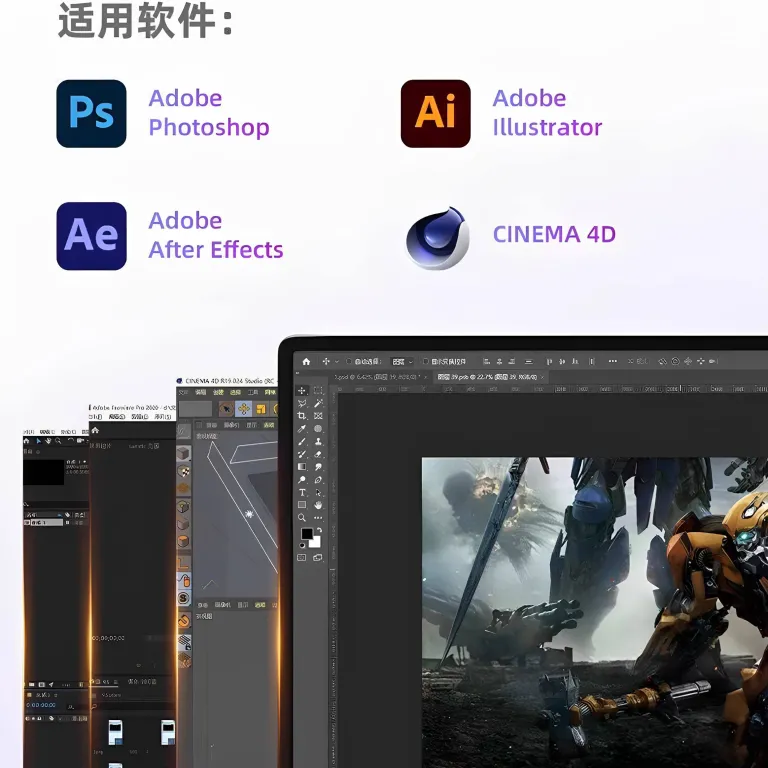Click Cinema 4D yellow Move tool icon

pos(243,408)
